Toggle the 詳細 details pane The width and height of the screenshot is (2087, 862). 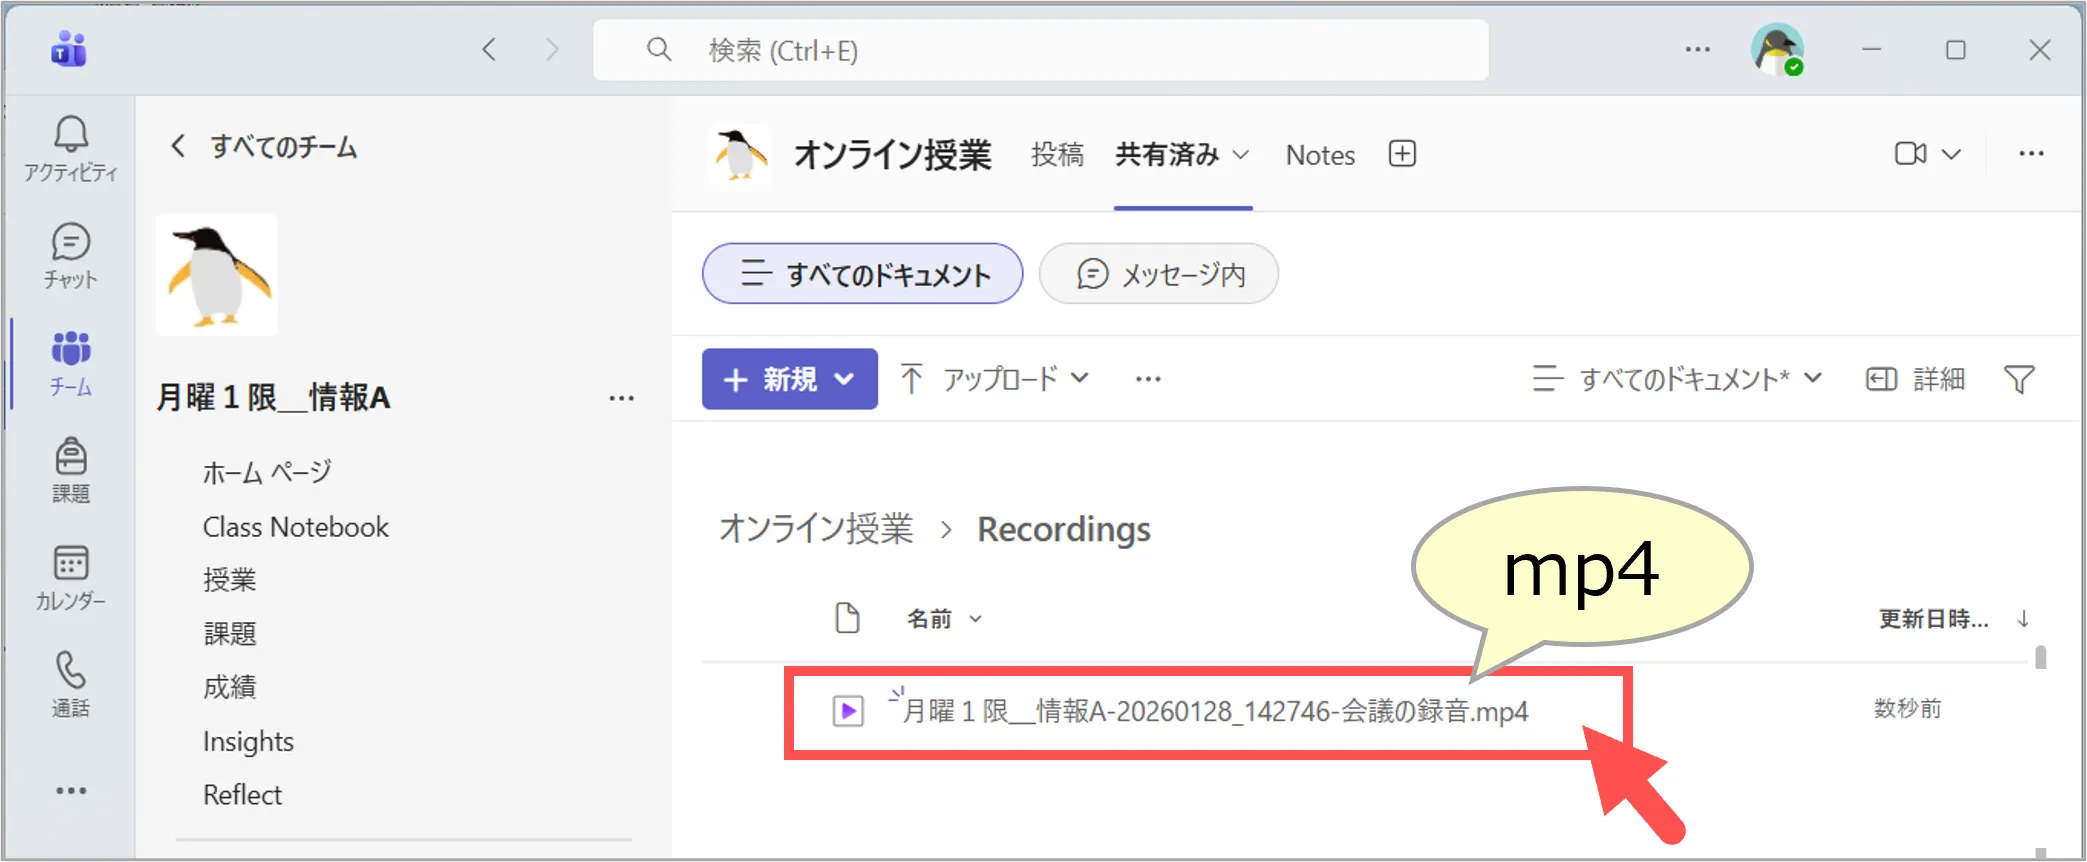pos(1915,380)
